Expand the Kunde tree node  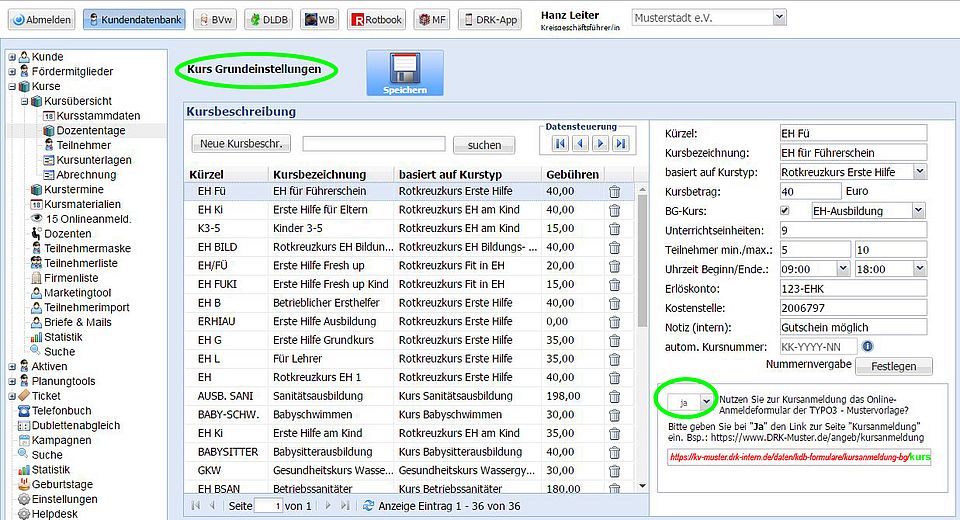click(x=12, y=57)
